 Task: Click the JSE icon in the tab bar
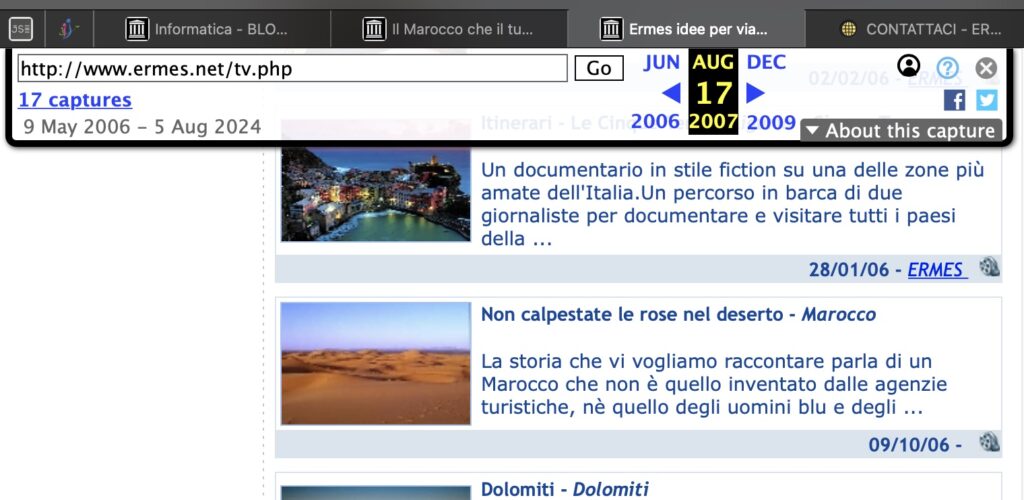click(x=20, y=29)
